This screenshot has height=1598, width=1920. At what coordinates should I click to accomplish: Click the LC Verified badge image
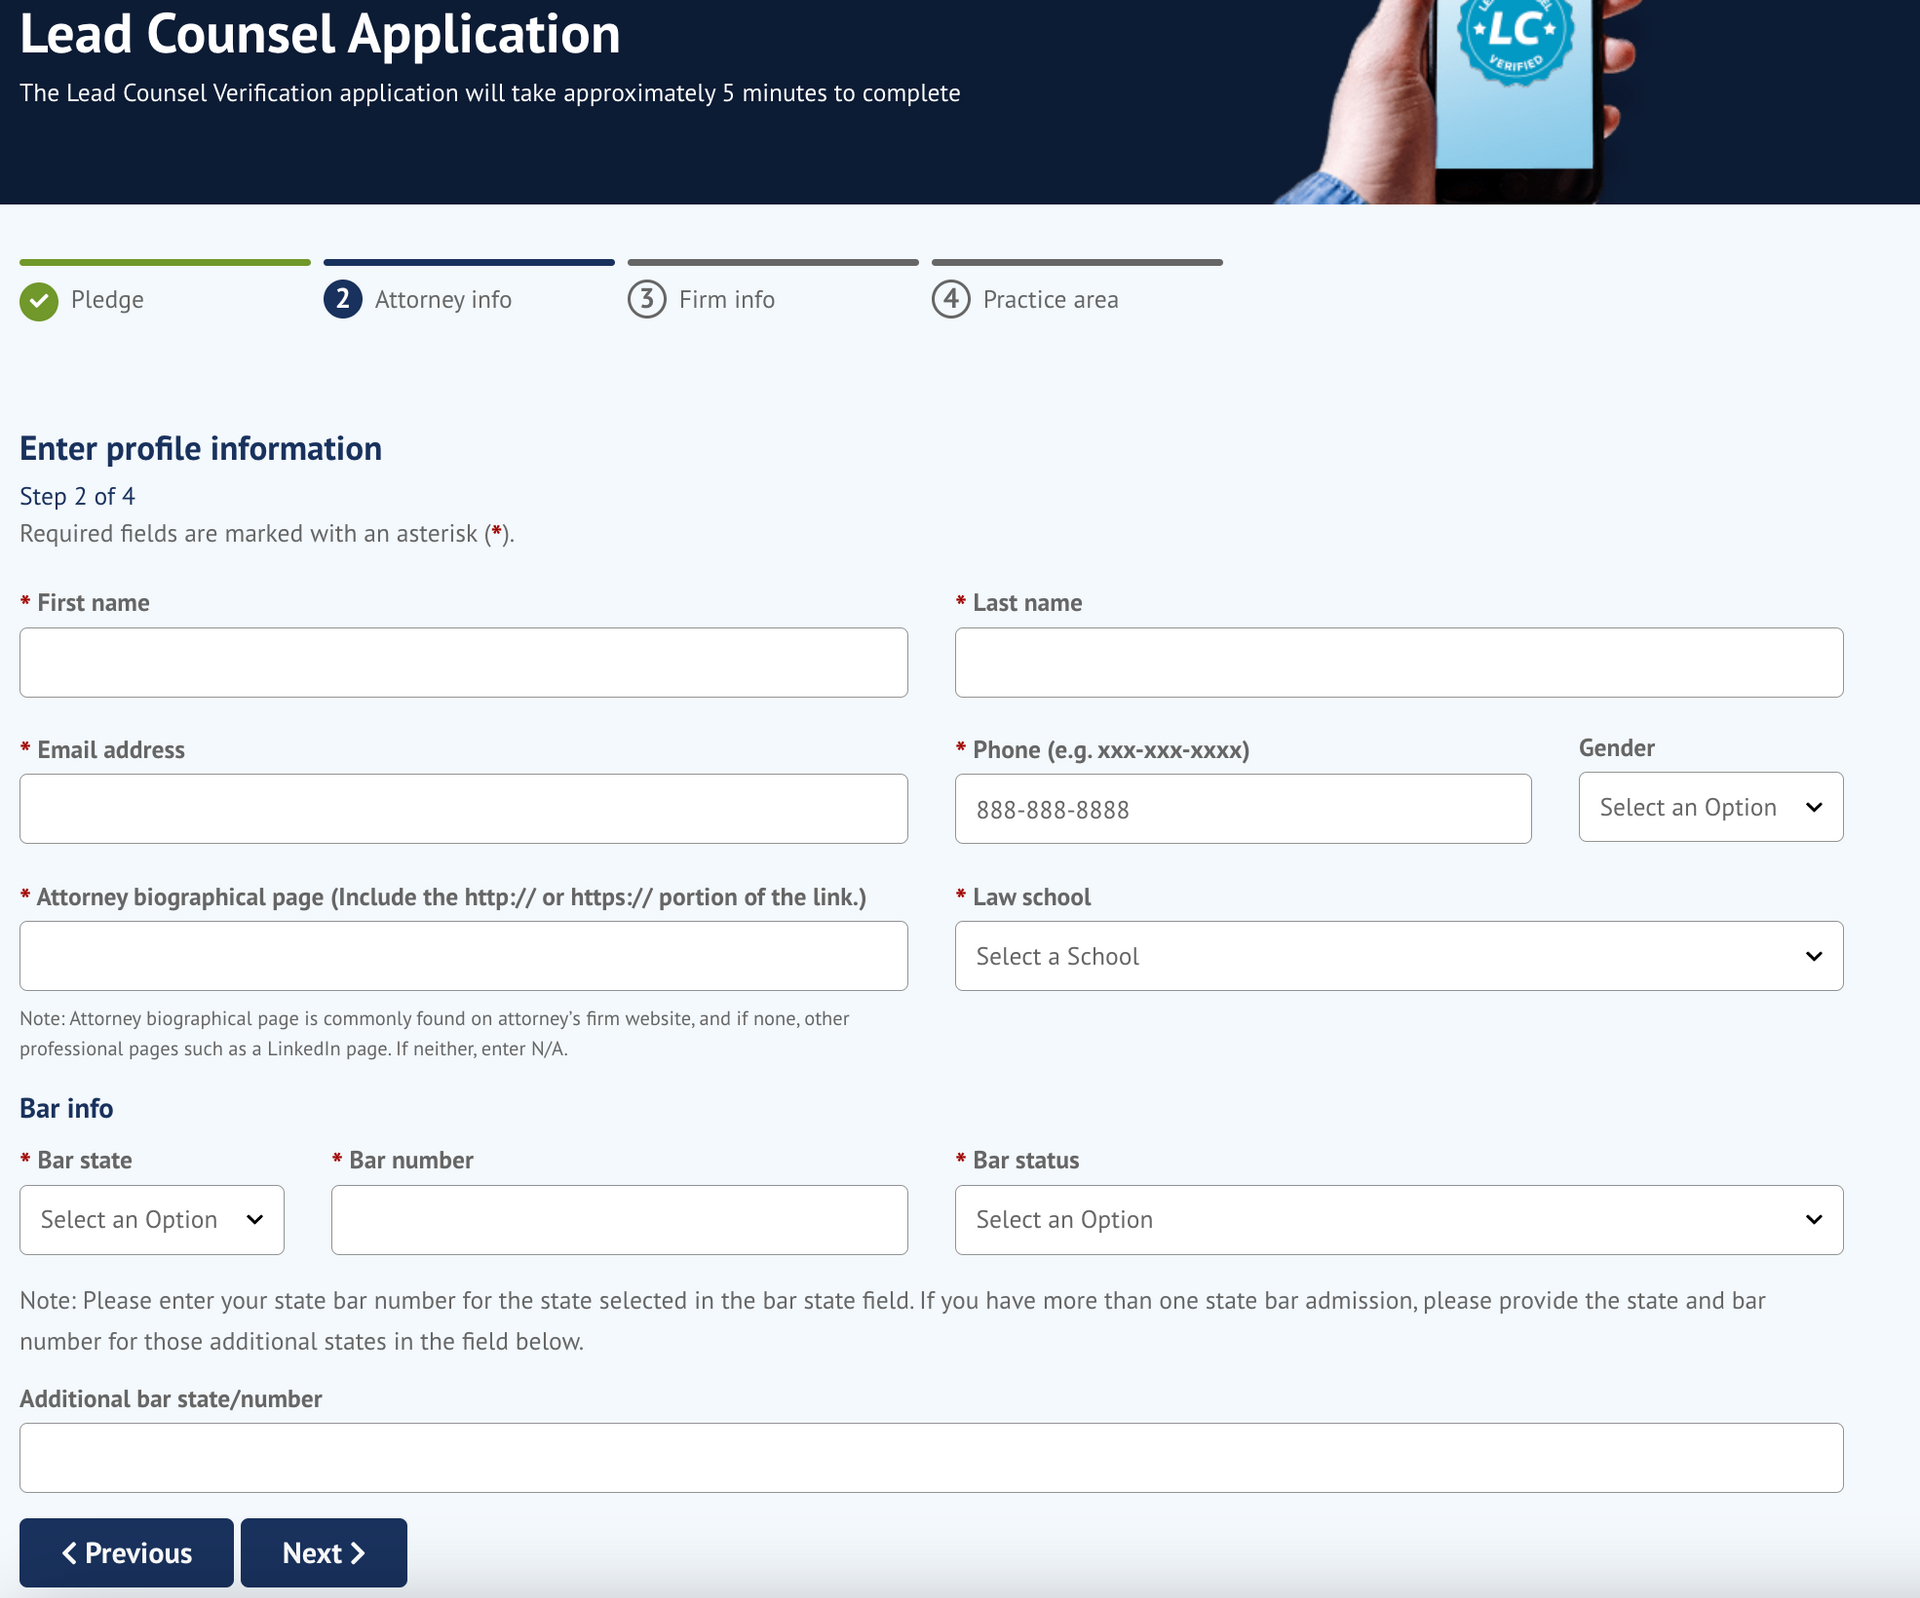click(x=1515, y=36)
